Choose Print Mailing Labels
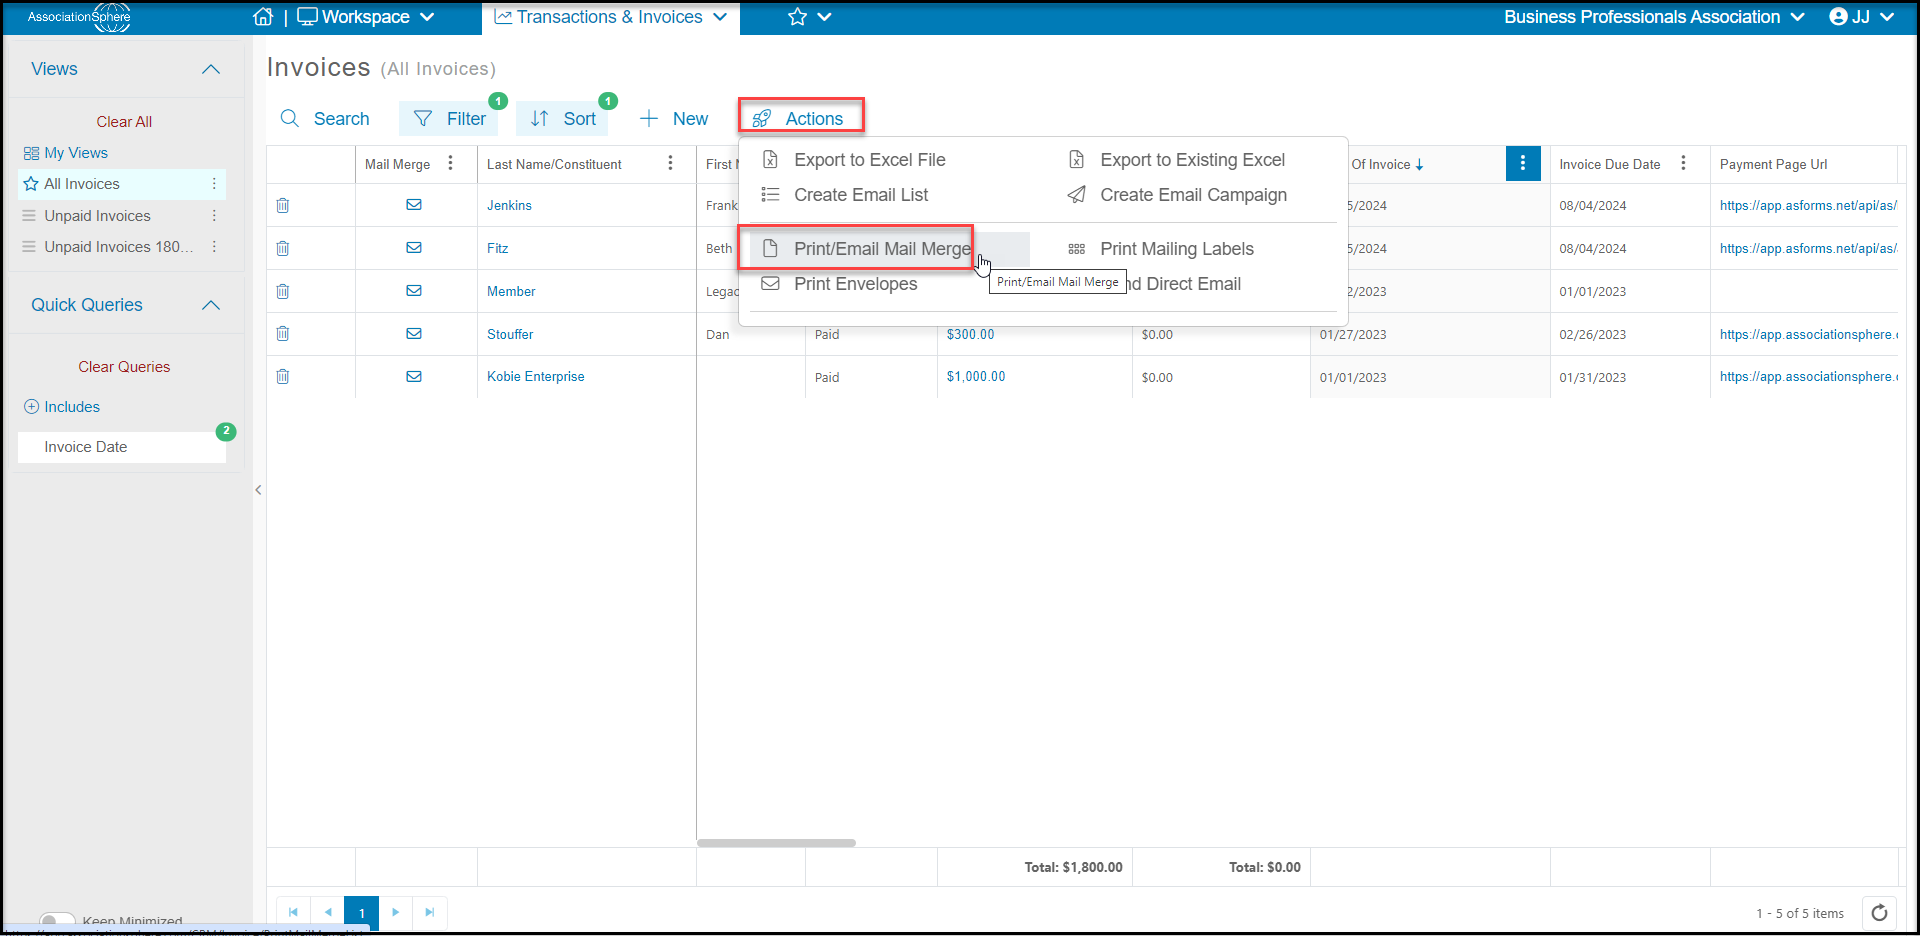The height and width of the screenshot is (936, 1920). 1162,249
